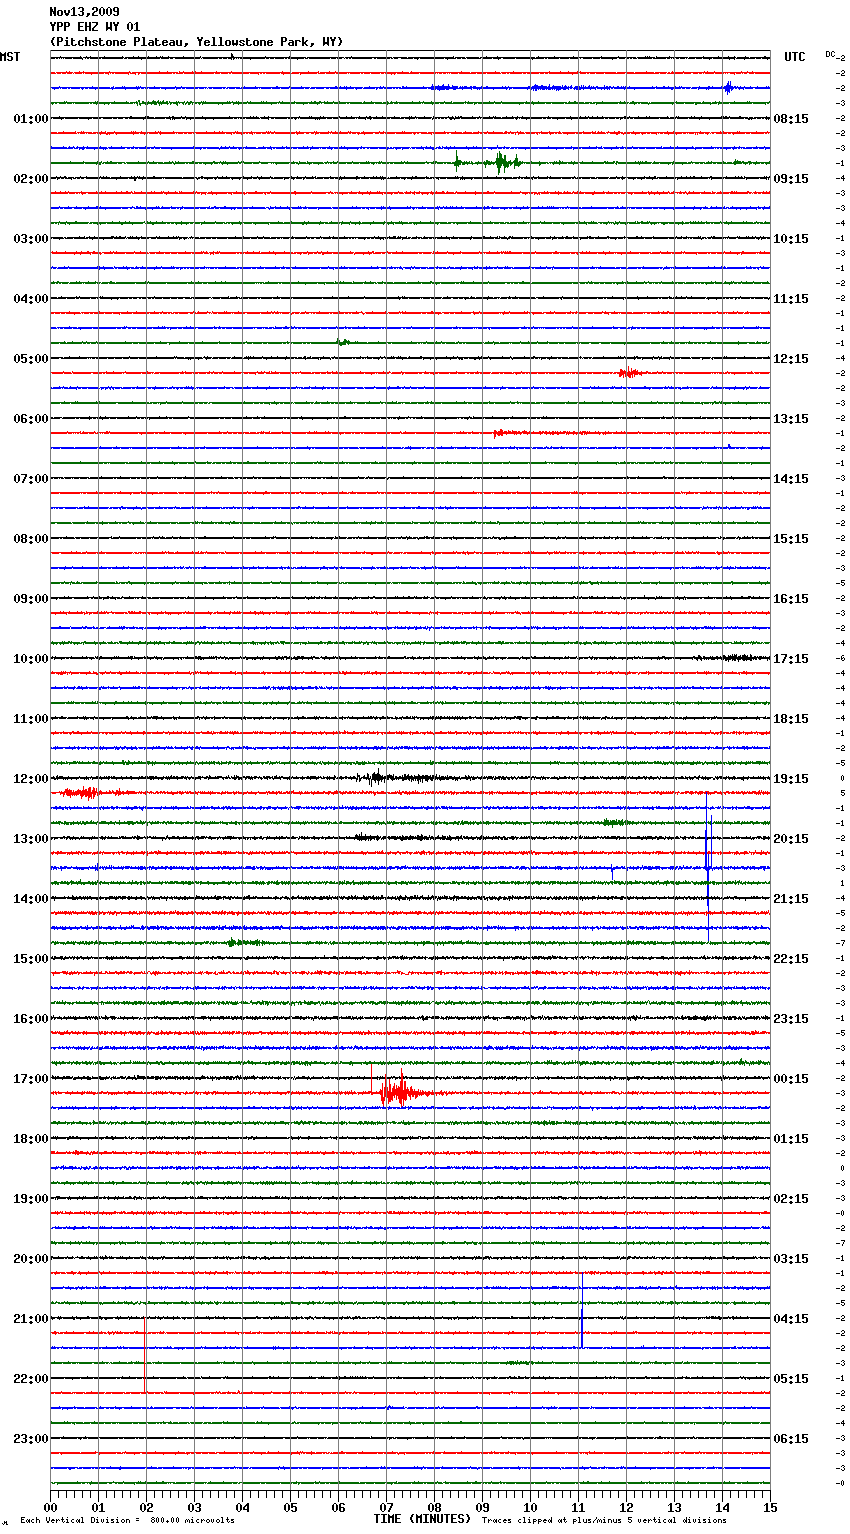The image size is (850, 1534).
Task: Click the date label "Nov13,2009"
Action: [x=84, y=12]
